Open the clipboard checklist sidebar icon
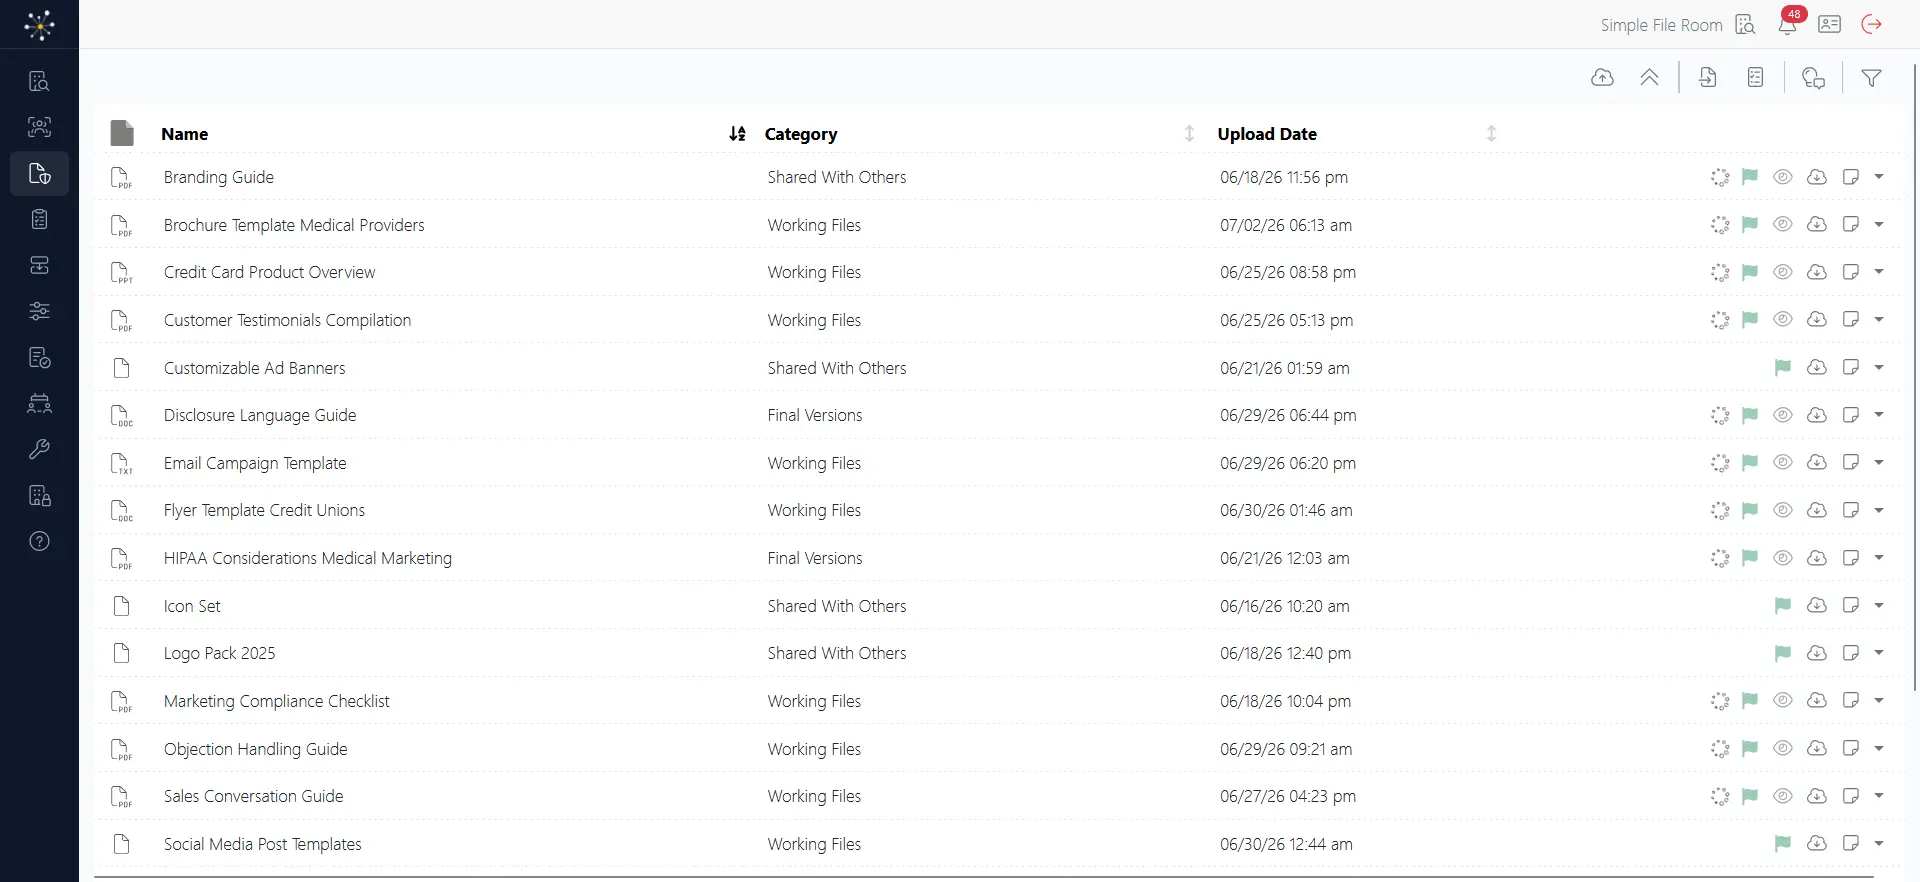The height and width of the screenshot is (882, 1920). 39,219
